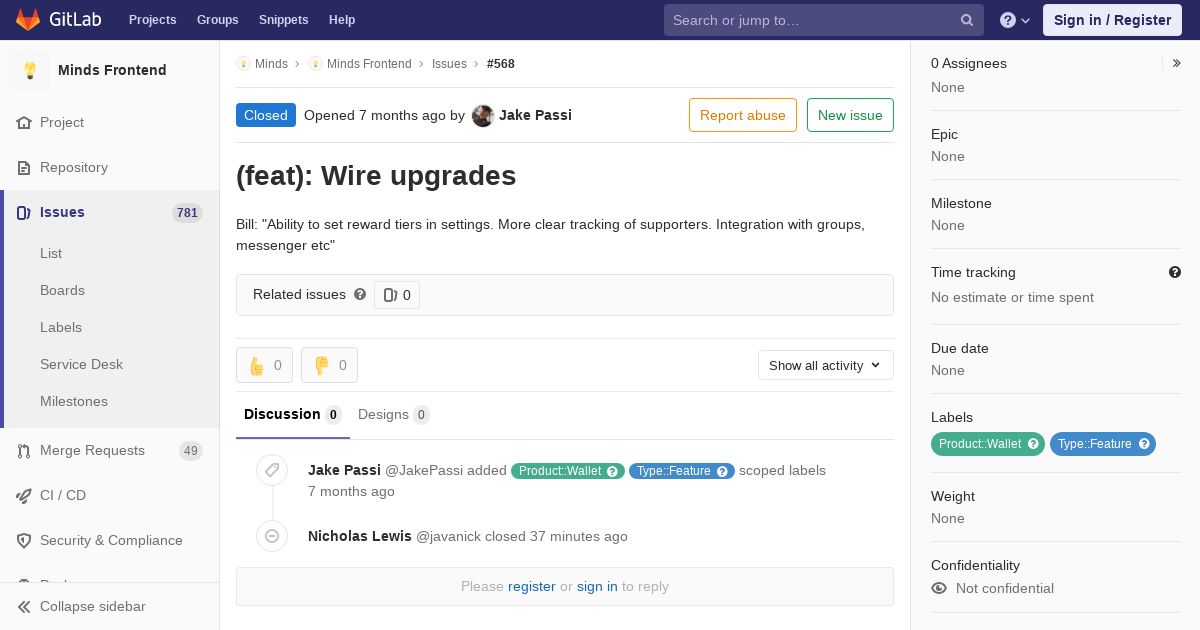Click the CI / CD rocket icon
1200x630 pixels.
tap(24, 496)
